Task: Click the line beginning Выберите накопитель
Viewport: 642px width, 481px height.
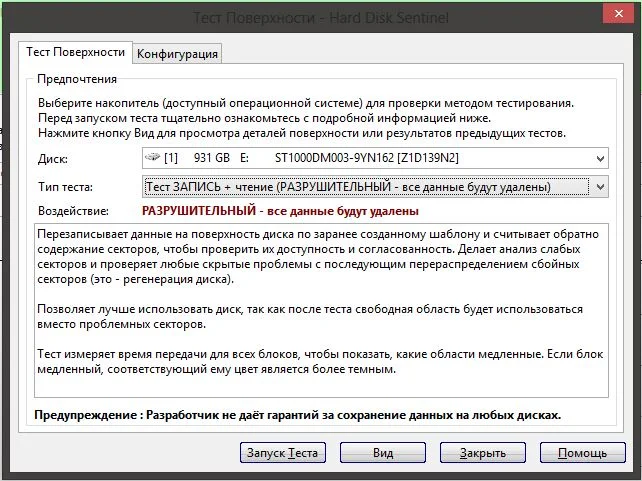Action: 306,103
